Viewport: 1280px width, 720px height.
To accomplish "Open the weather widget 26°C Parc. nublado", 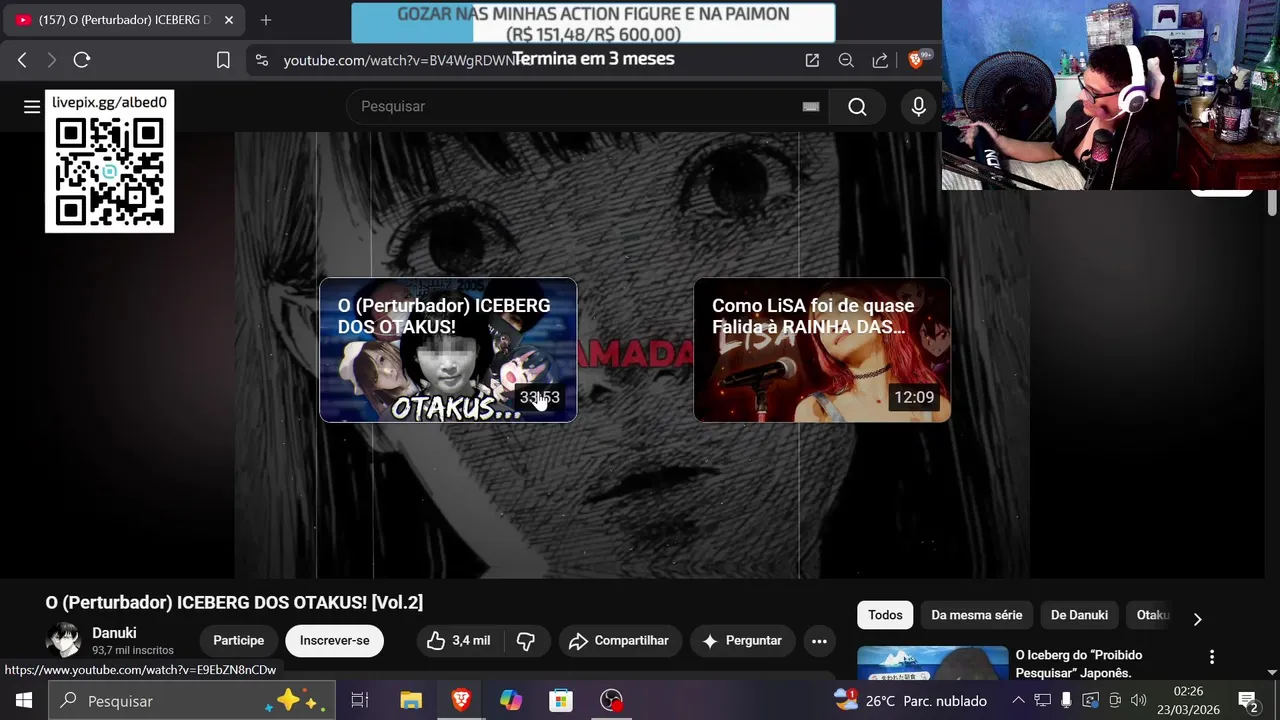I will click(x=910, y=700).
